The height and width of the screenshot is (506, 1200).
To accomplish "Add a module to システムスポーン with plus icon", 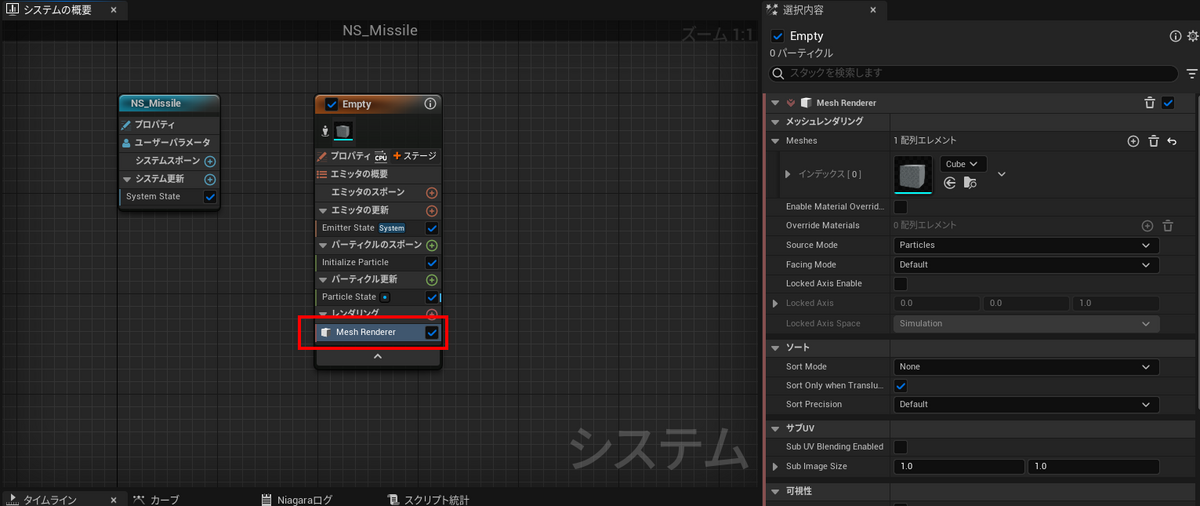I will coord(210,161).
